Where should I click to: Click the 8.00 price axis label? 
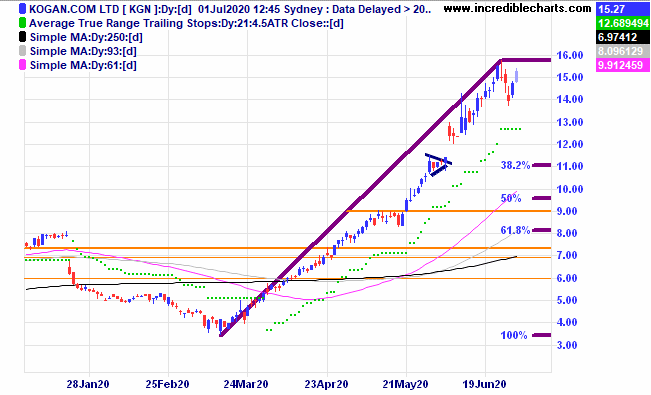click(x=567, y=233)
